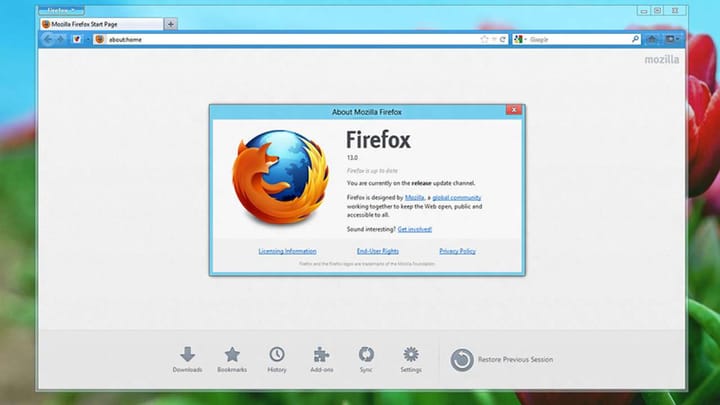Open the Google search engine selector
Image resolution: width=720 pixels, height=405 pixels.
tap(520, 39)
